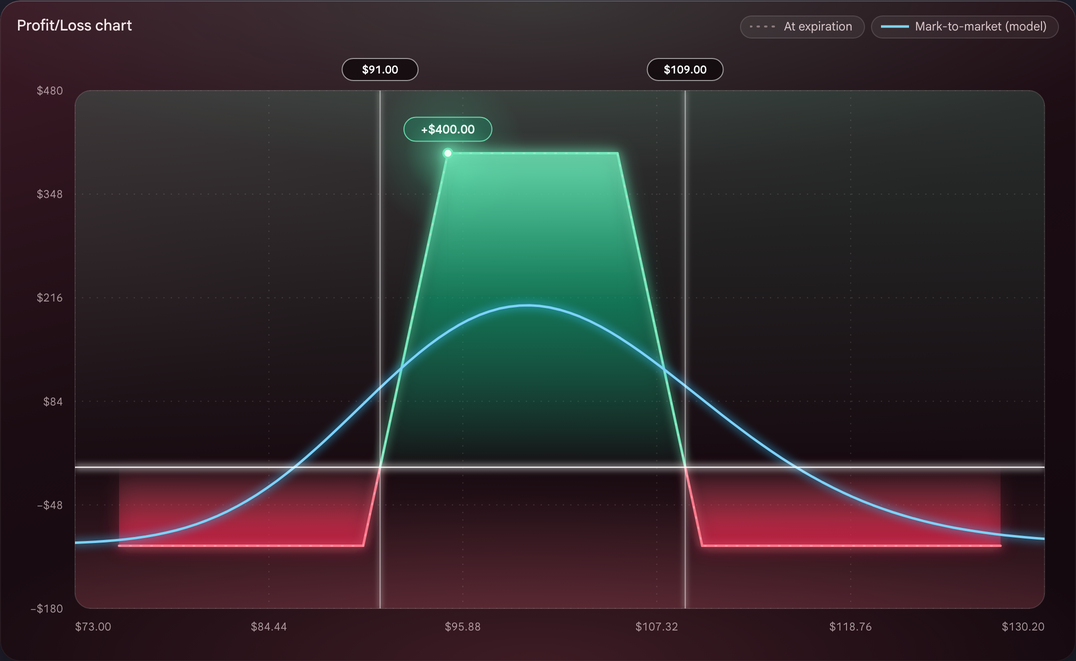Image resolution: width=1076 pixels, height=661 pixels.
Task: Click the $73.00 x-axis label
Action: tap(93, 627)
